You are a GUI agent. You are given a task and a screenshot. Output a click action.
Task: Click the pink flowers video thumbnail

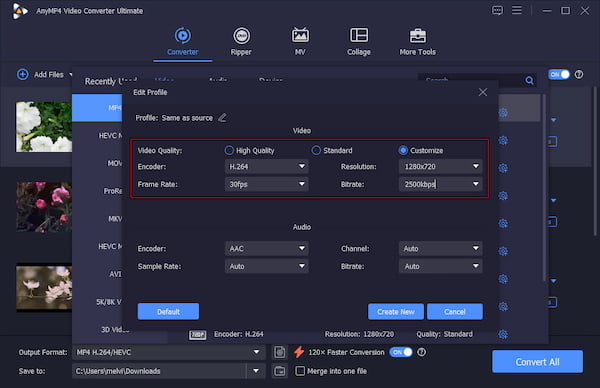(44, 207)
